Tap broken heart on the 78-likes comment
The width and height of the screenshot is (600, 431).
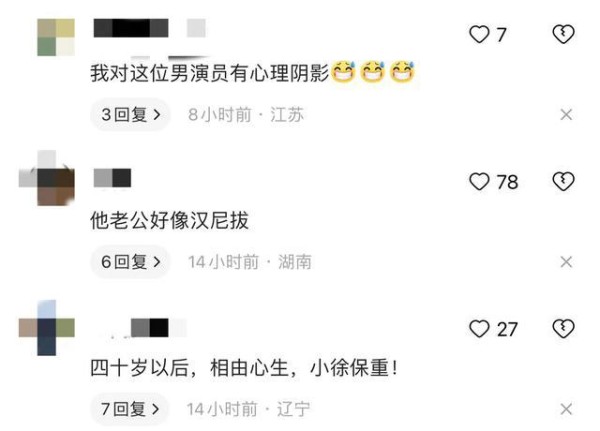563,181
